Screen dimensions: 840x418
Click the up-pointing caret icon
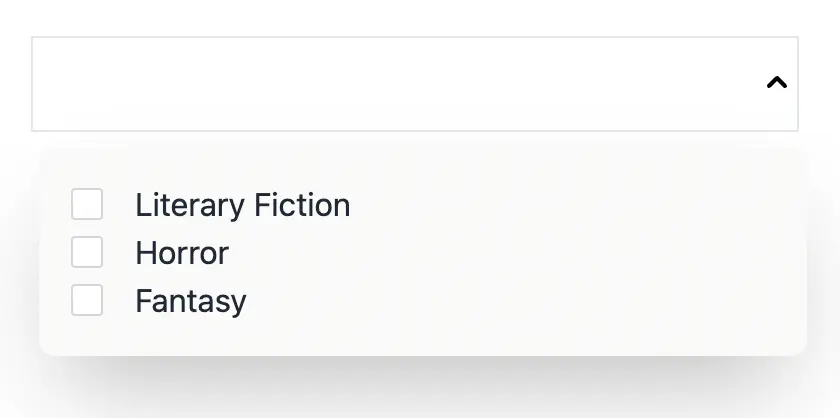[776, 84]
